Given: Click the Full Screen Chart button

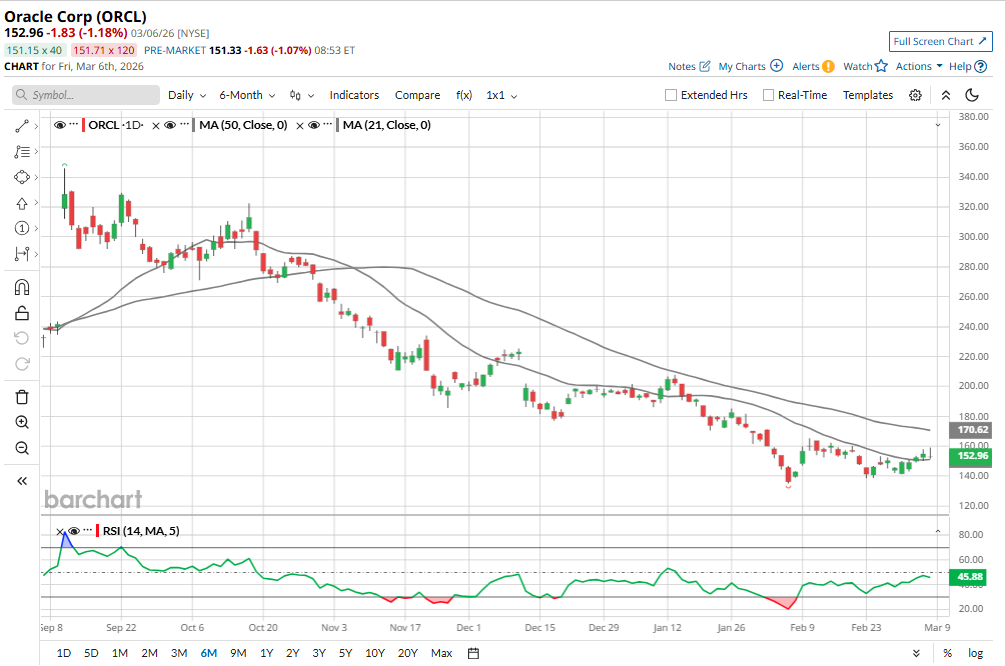Looking at the screenshot, I should pyautogui.click(x=940, y=41).
